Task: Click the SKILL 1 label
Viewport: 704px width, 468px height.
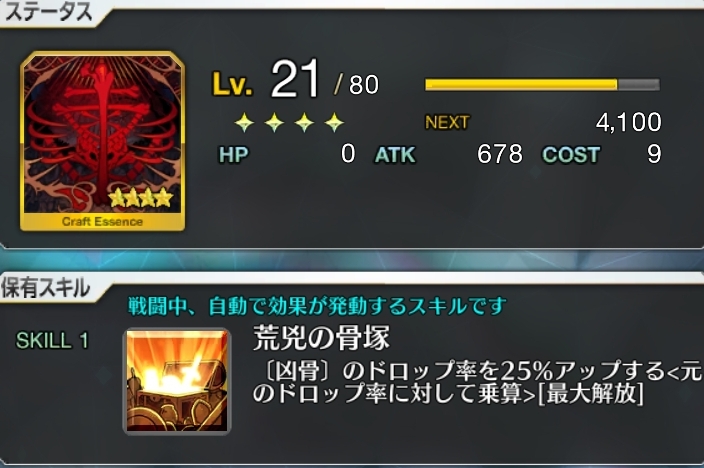Action: (52, 340)
